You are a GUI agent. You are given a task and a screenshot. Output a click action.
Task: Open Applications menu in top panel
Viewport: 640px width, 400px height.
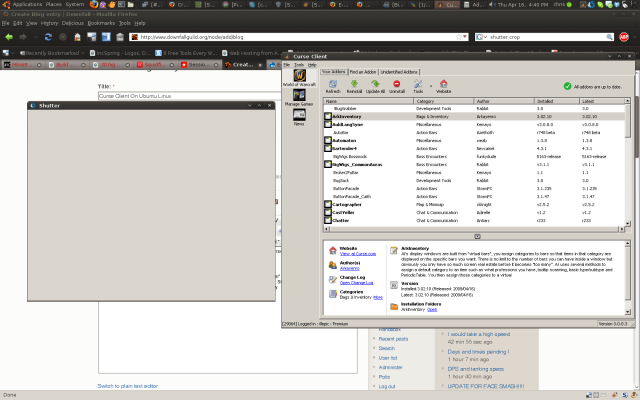click(x=27, y=4)
